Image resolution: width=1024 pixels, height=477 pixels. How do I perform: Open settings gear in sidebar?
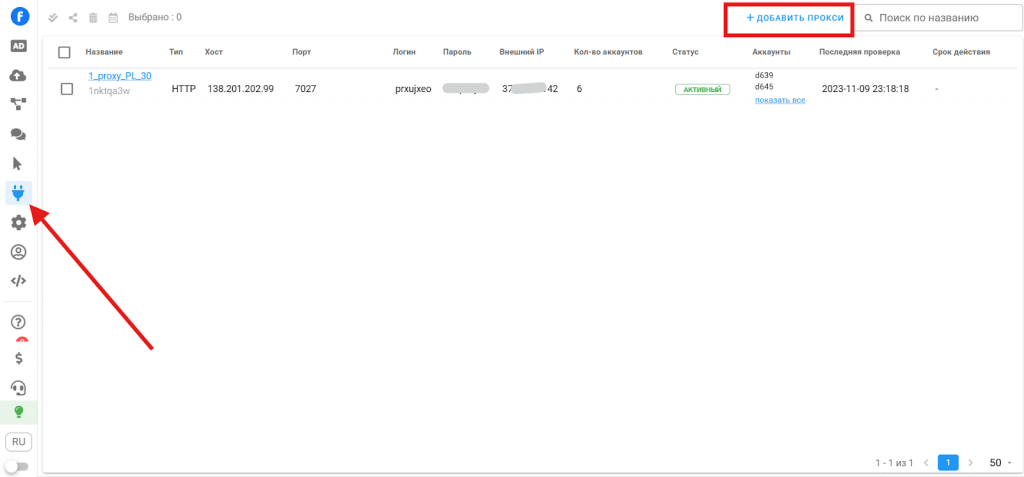18,223
